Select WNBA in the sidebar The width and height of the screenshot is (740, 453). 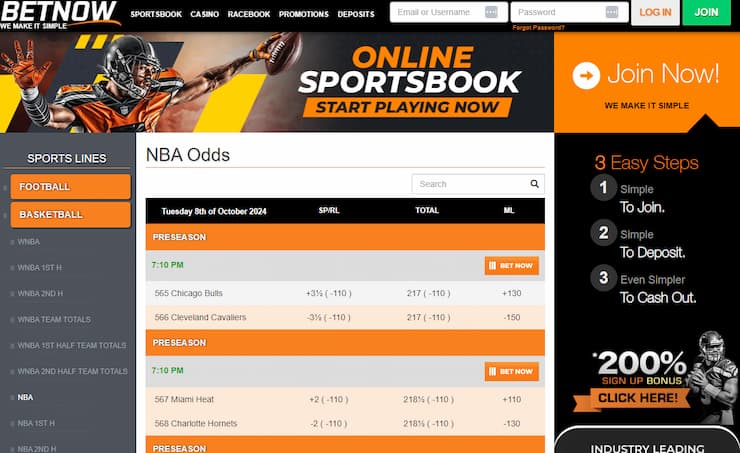point(28,242)
